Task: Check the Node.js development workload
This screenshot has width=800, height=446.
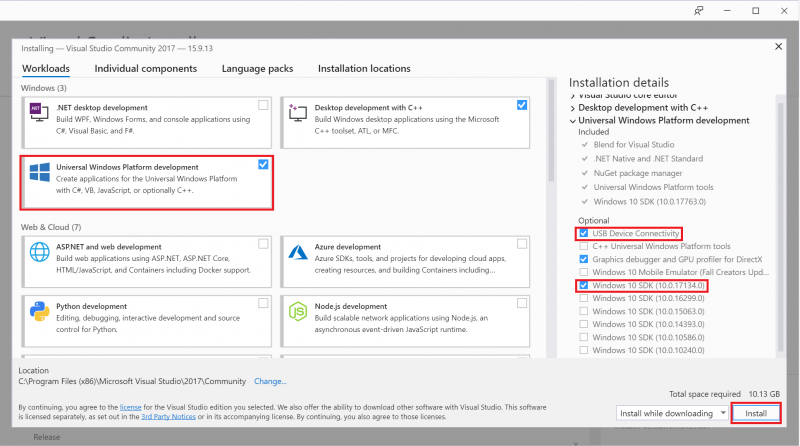Action: point(522,303)
